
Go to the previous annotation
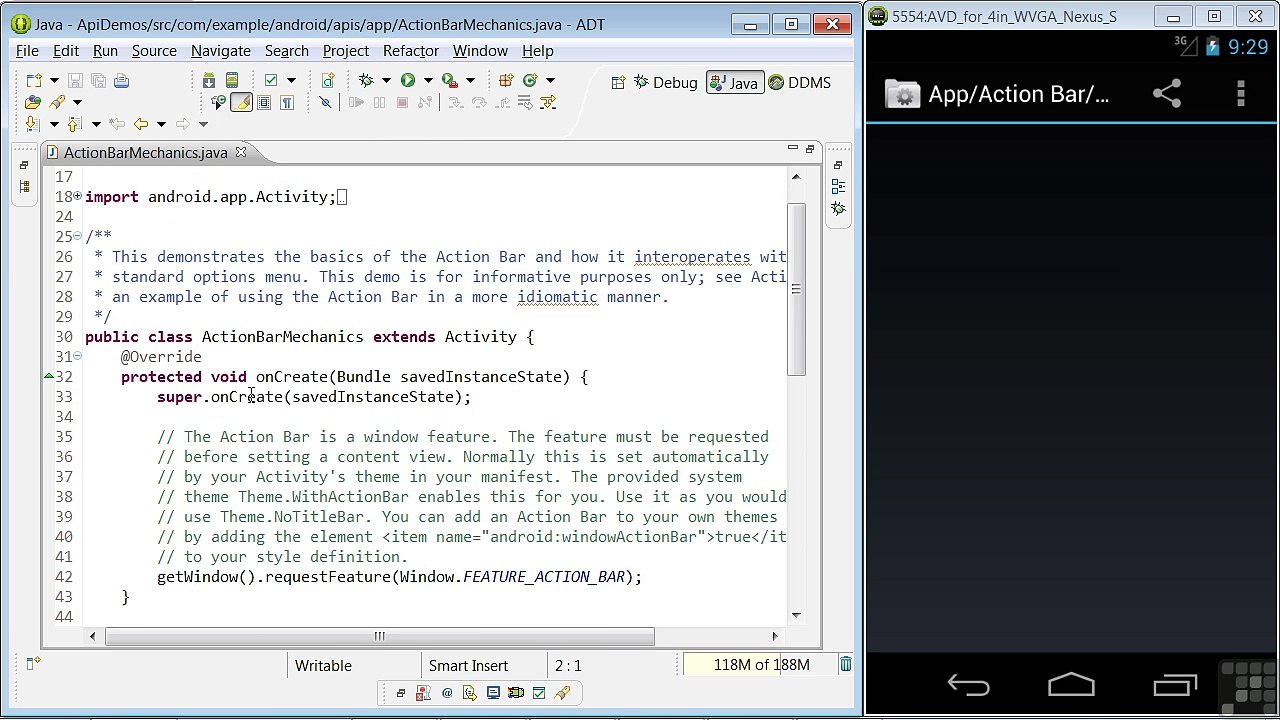(x=75, y=124)
